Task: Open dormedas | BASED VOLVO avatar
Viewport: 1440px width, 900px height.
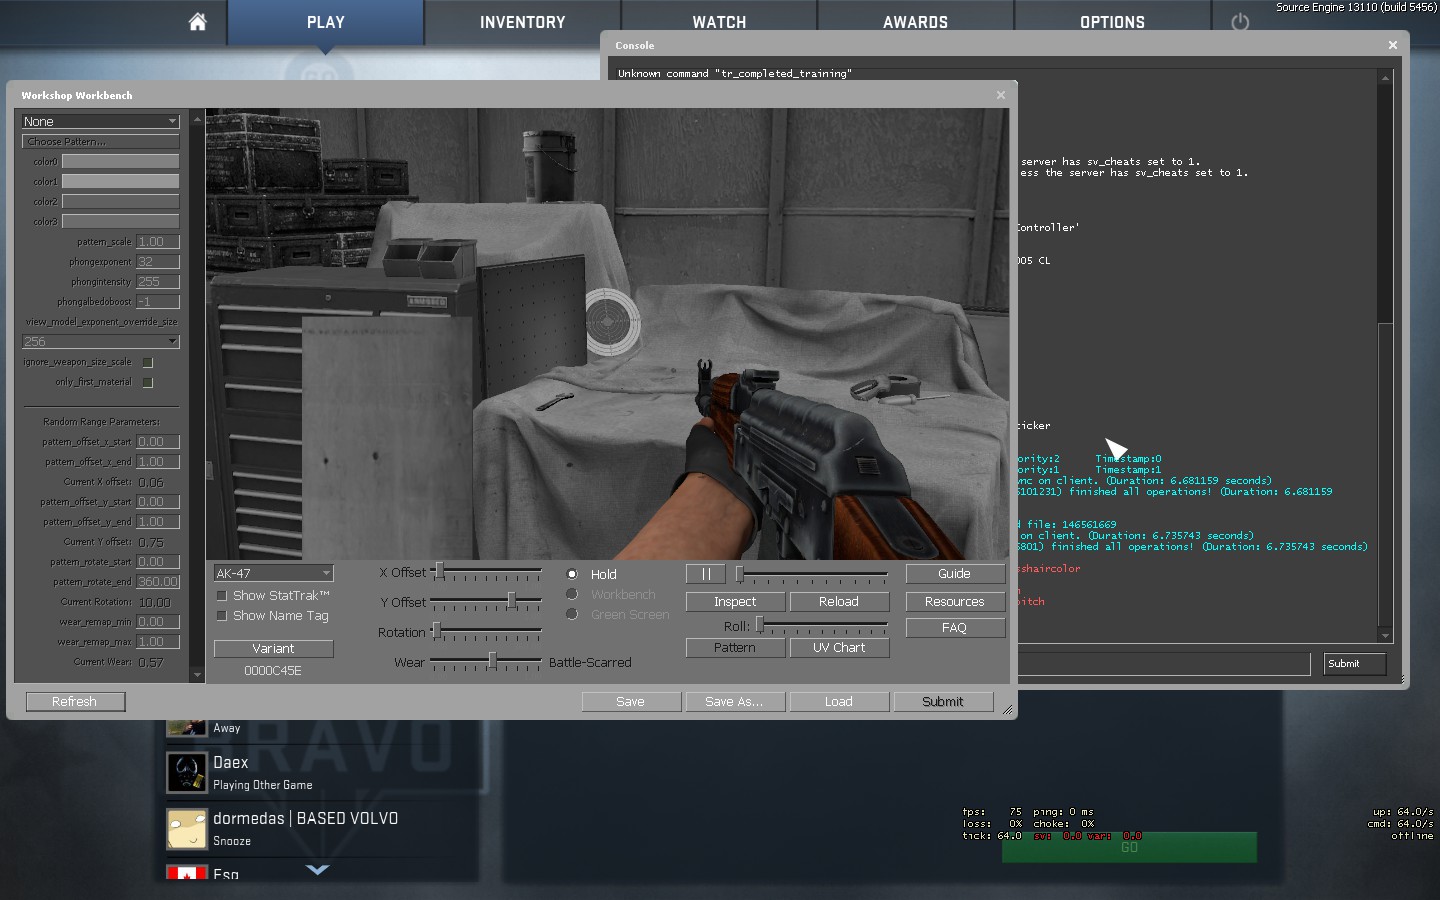Action: pos(187,829)
